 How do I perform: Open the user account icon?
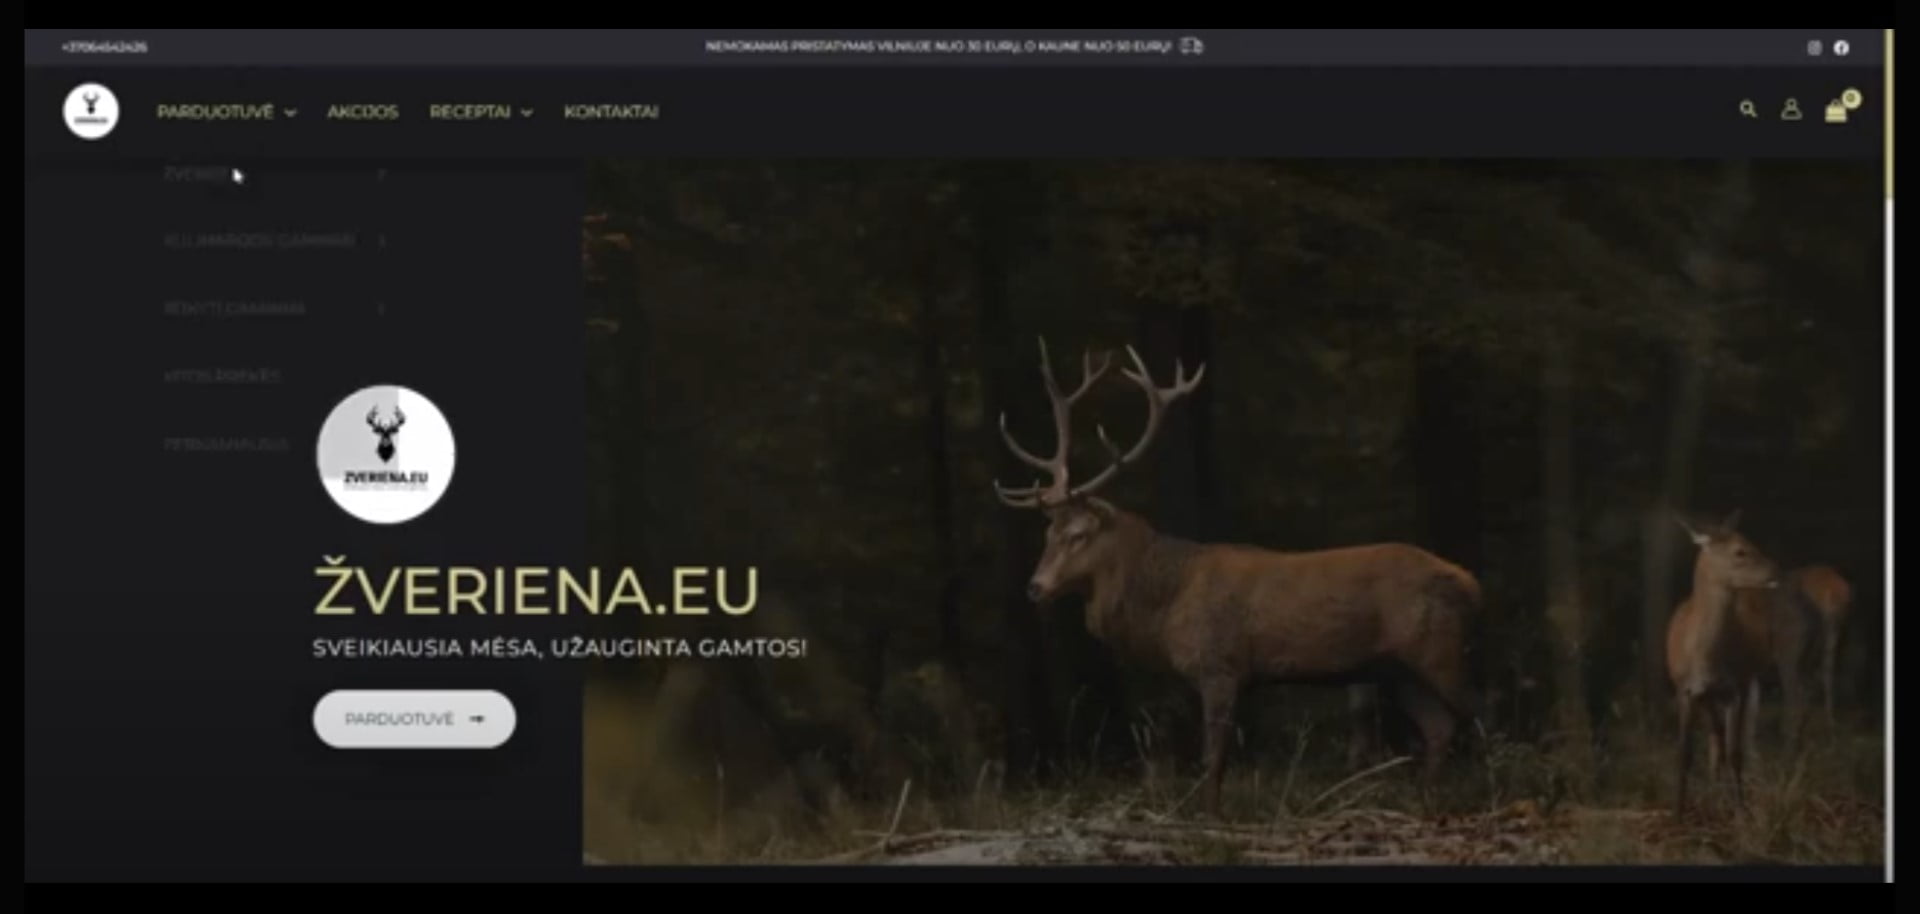[1791, 110]
